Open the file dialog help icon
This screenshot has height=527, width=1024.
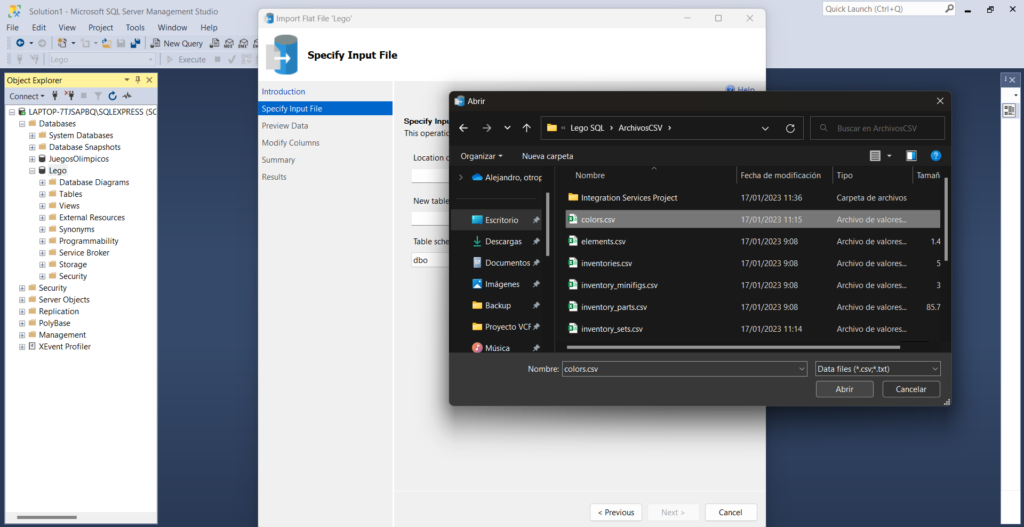pos(936,156)
